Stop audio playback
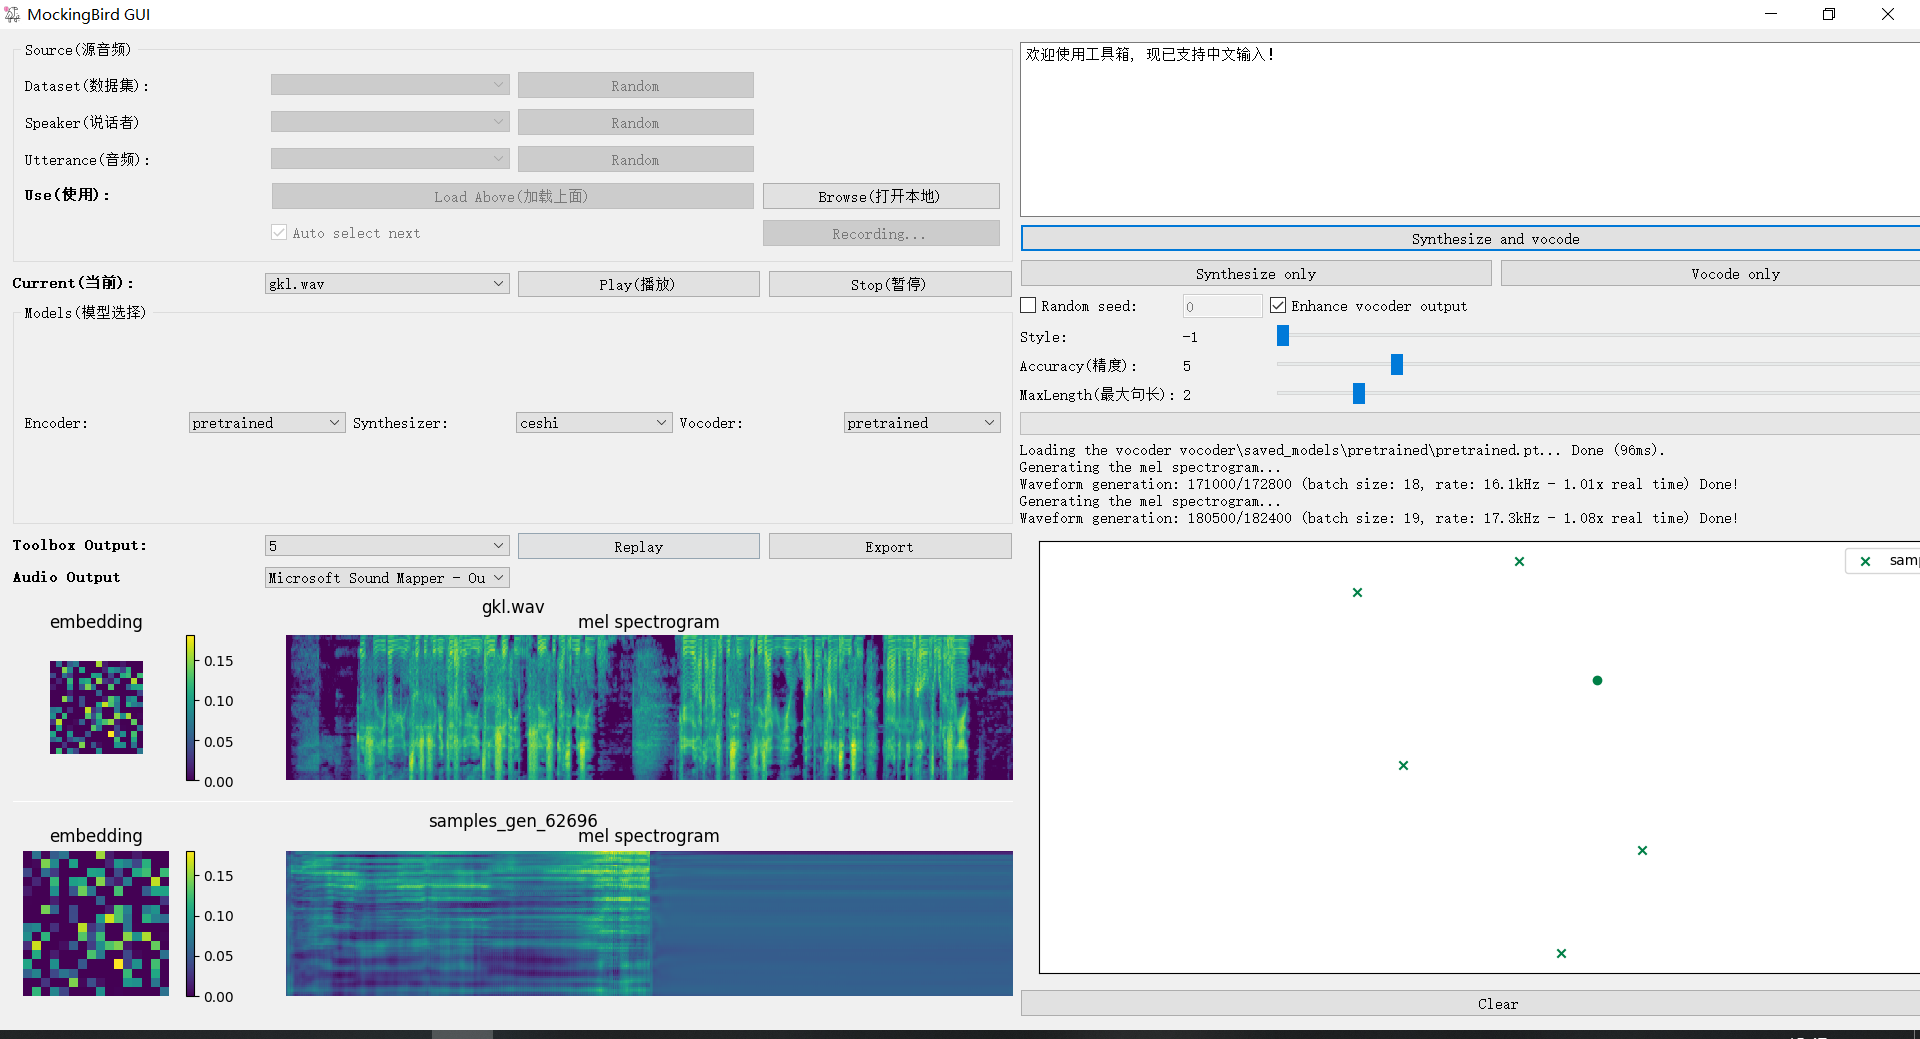The width and height of the screenshot is (1920, 1039). [889, 284]
